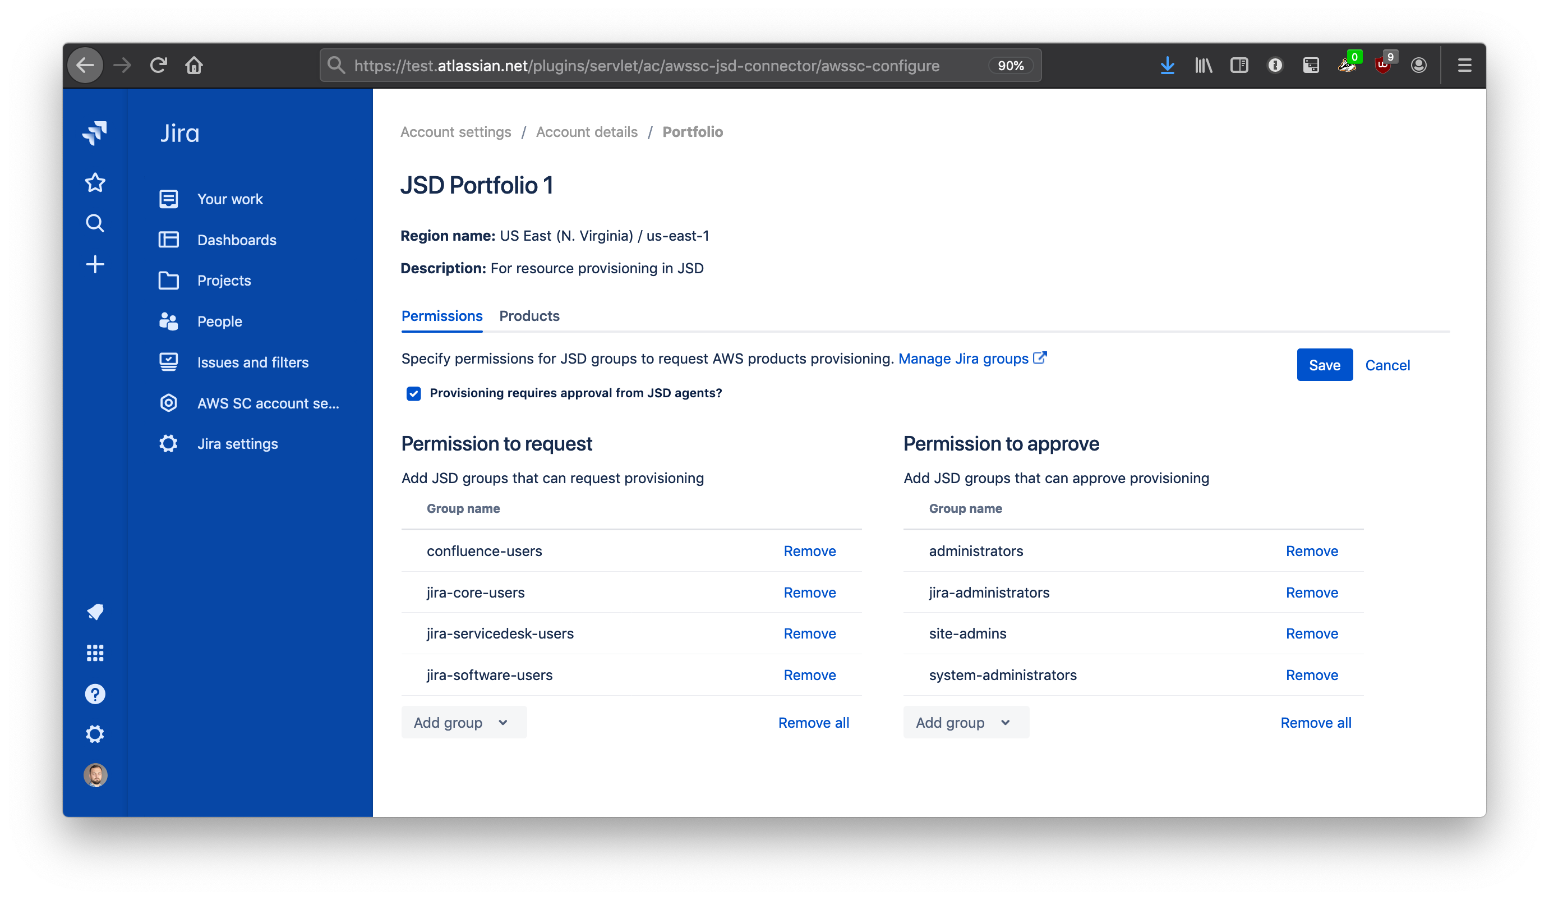The image size is (1549, 900).
Task: Open People menu item
Action: pyautogui.click(x=220, y=322)
